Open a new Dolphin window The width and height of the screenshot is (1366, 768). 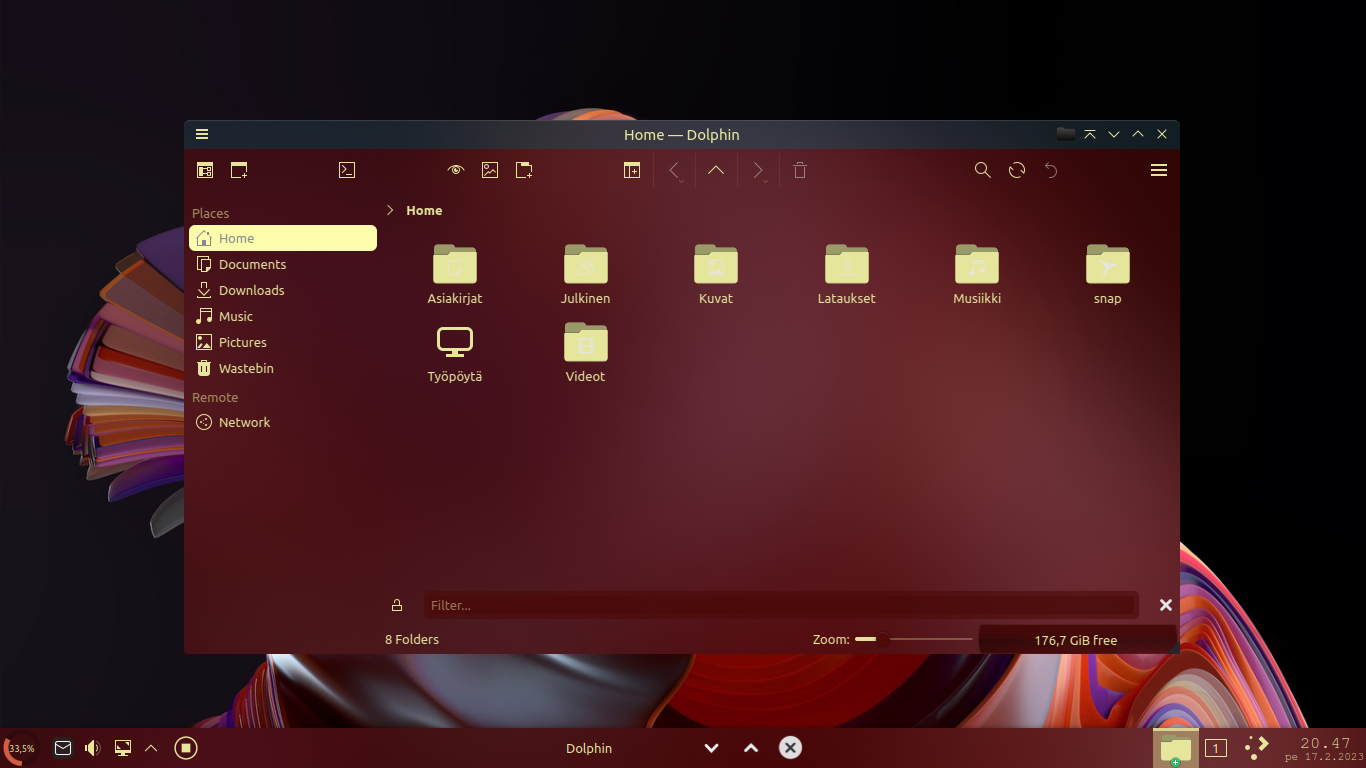point(239,170)
